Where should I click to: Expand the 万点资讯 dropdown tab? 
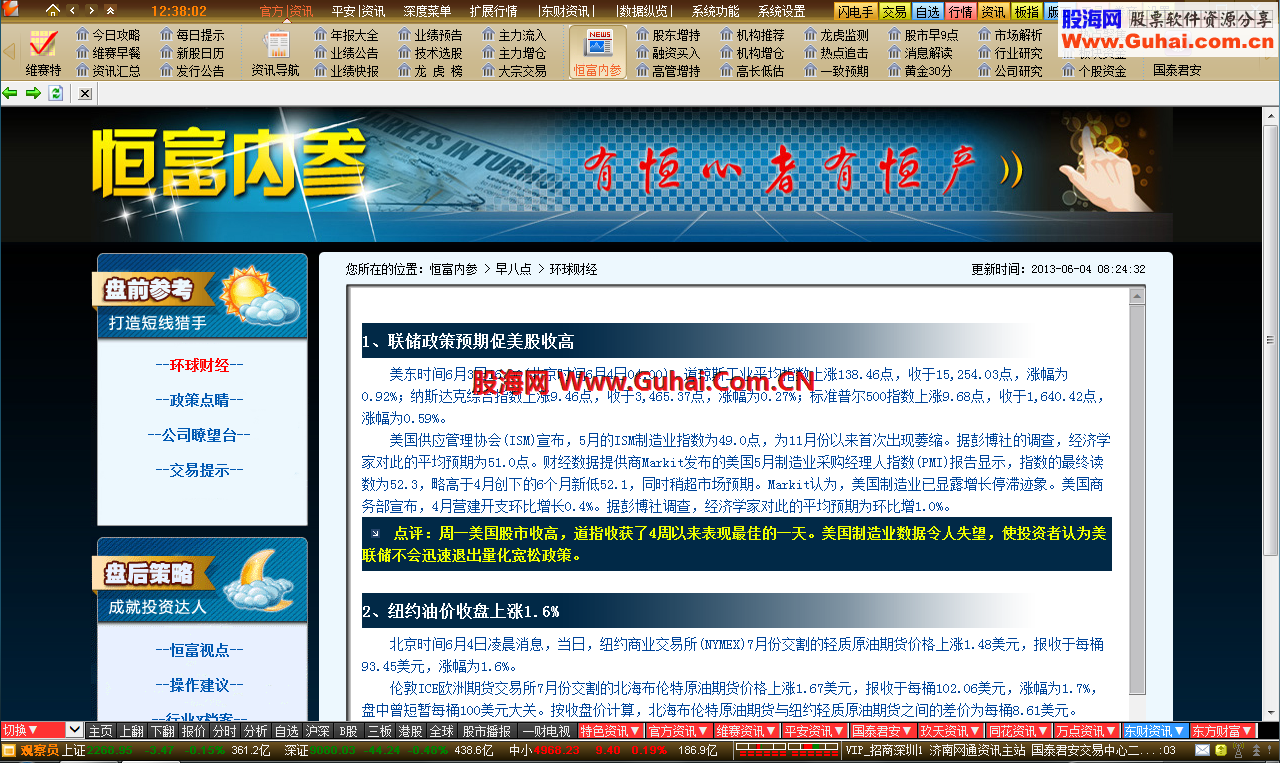click(x=1087, y=731)
